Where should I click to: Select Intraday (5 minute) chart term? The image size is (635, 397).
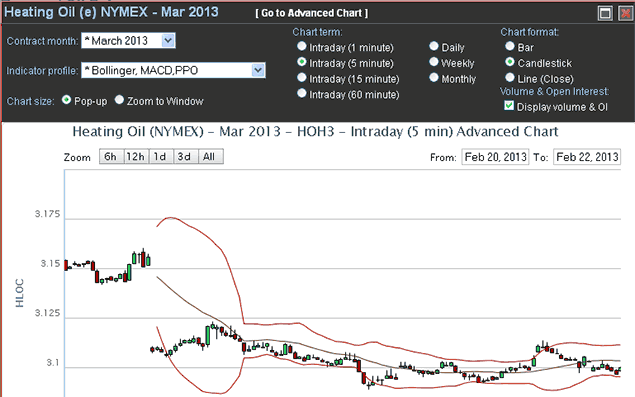302,62
